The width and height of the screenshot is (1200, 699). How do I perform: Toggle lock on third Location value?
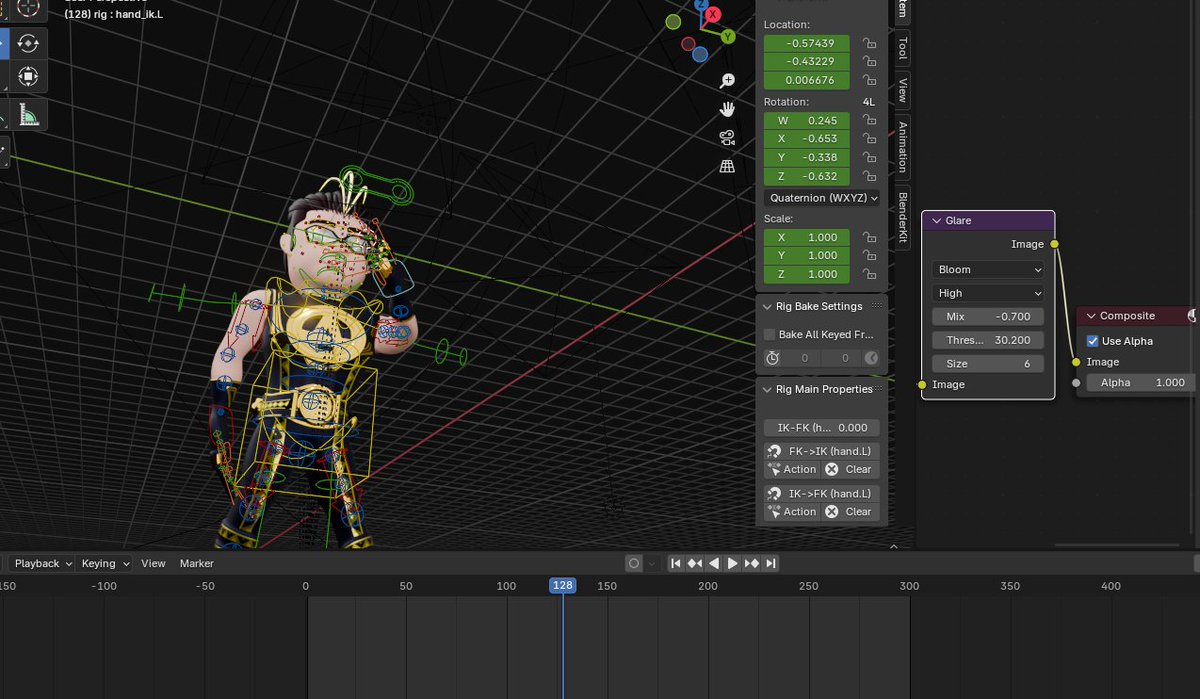pyautogui.click(x=870, y=80)
